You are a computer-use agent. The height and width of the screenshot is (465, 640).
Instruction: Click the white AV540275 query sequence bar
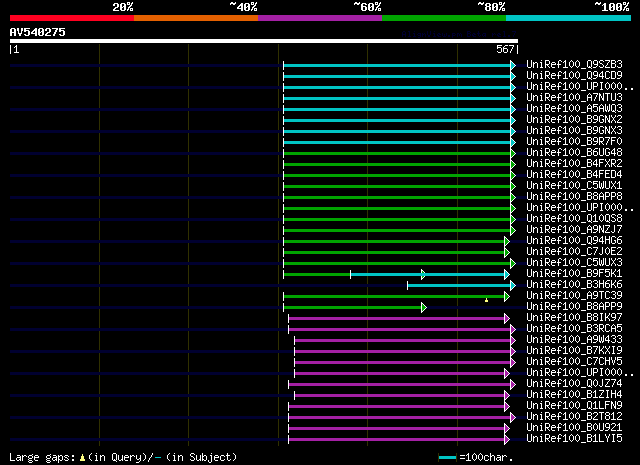264,41
